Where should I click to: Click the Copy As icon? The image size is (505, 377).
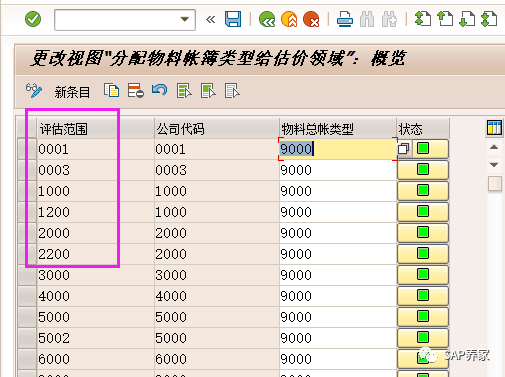pyautogui.click(x=111, y=90)
